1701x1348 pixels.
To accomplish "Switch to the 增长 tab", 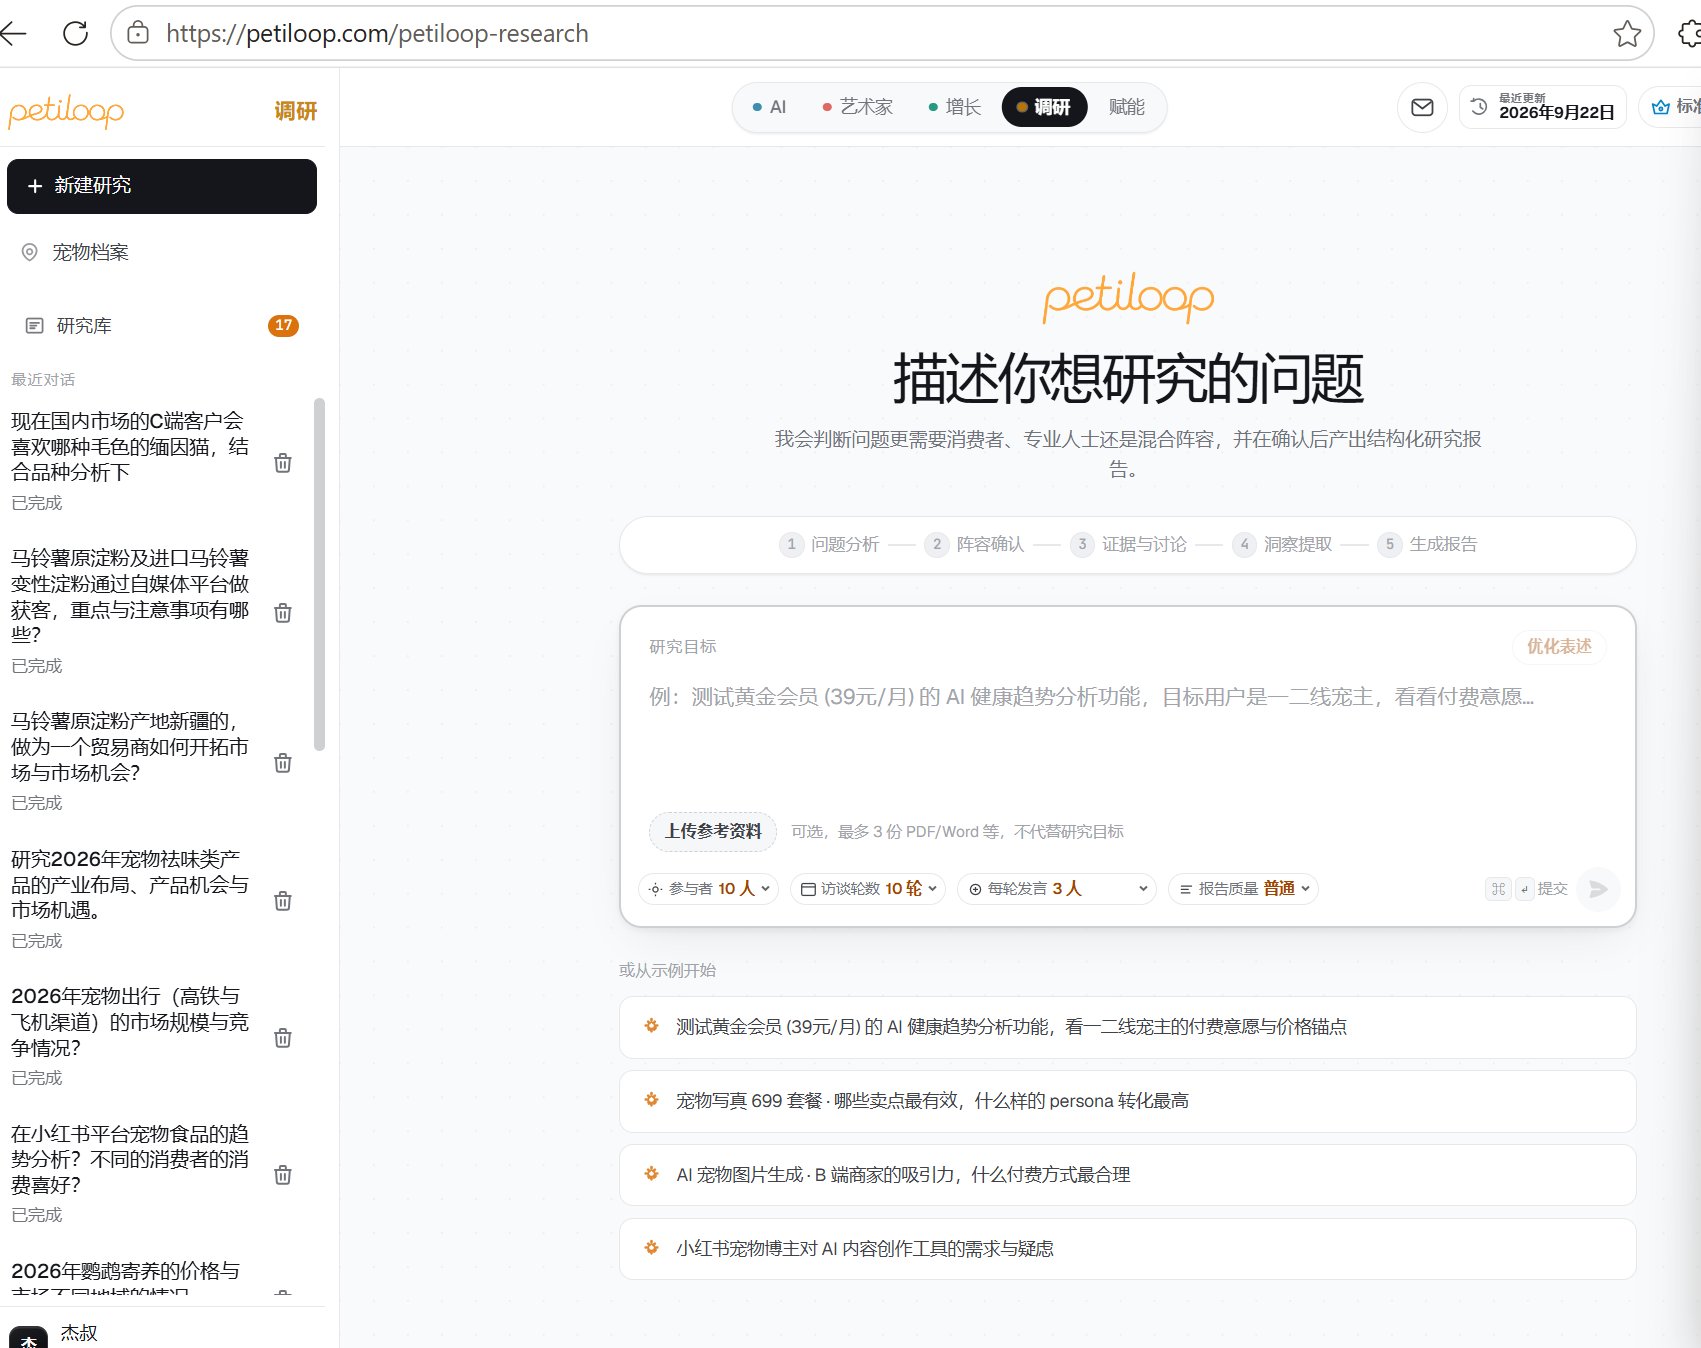I will pyautogui.click(x=954, y=107).
